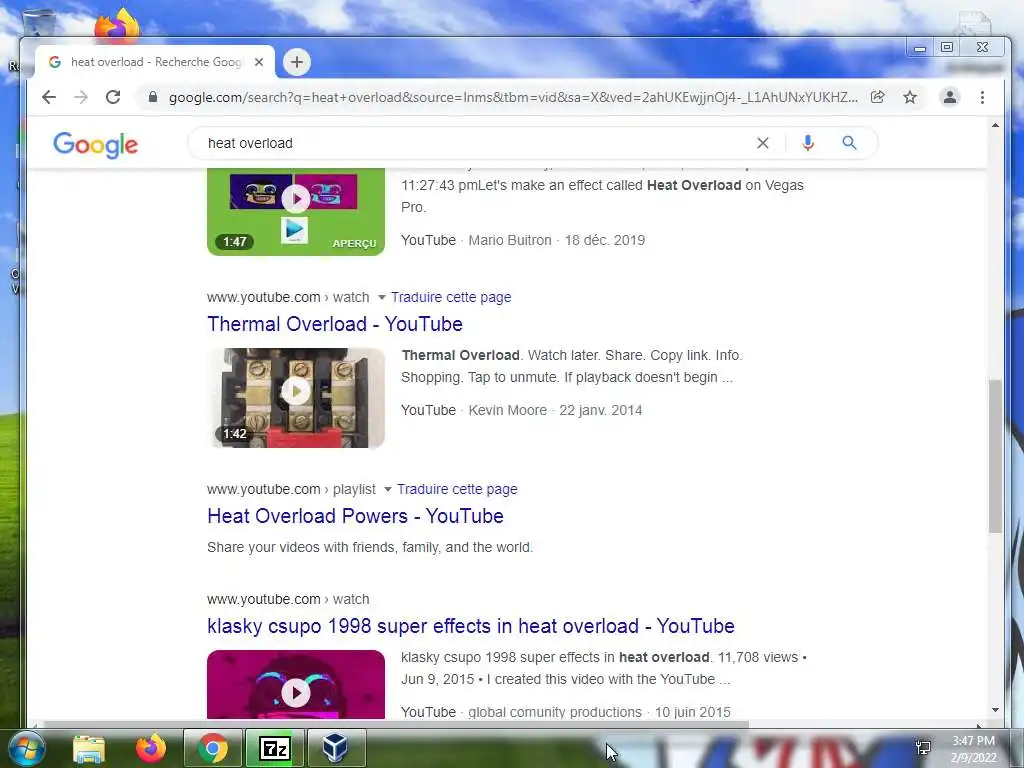Click the padlock site info icon
1024x768 pixels.
click(153, 97)
